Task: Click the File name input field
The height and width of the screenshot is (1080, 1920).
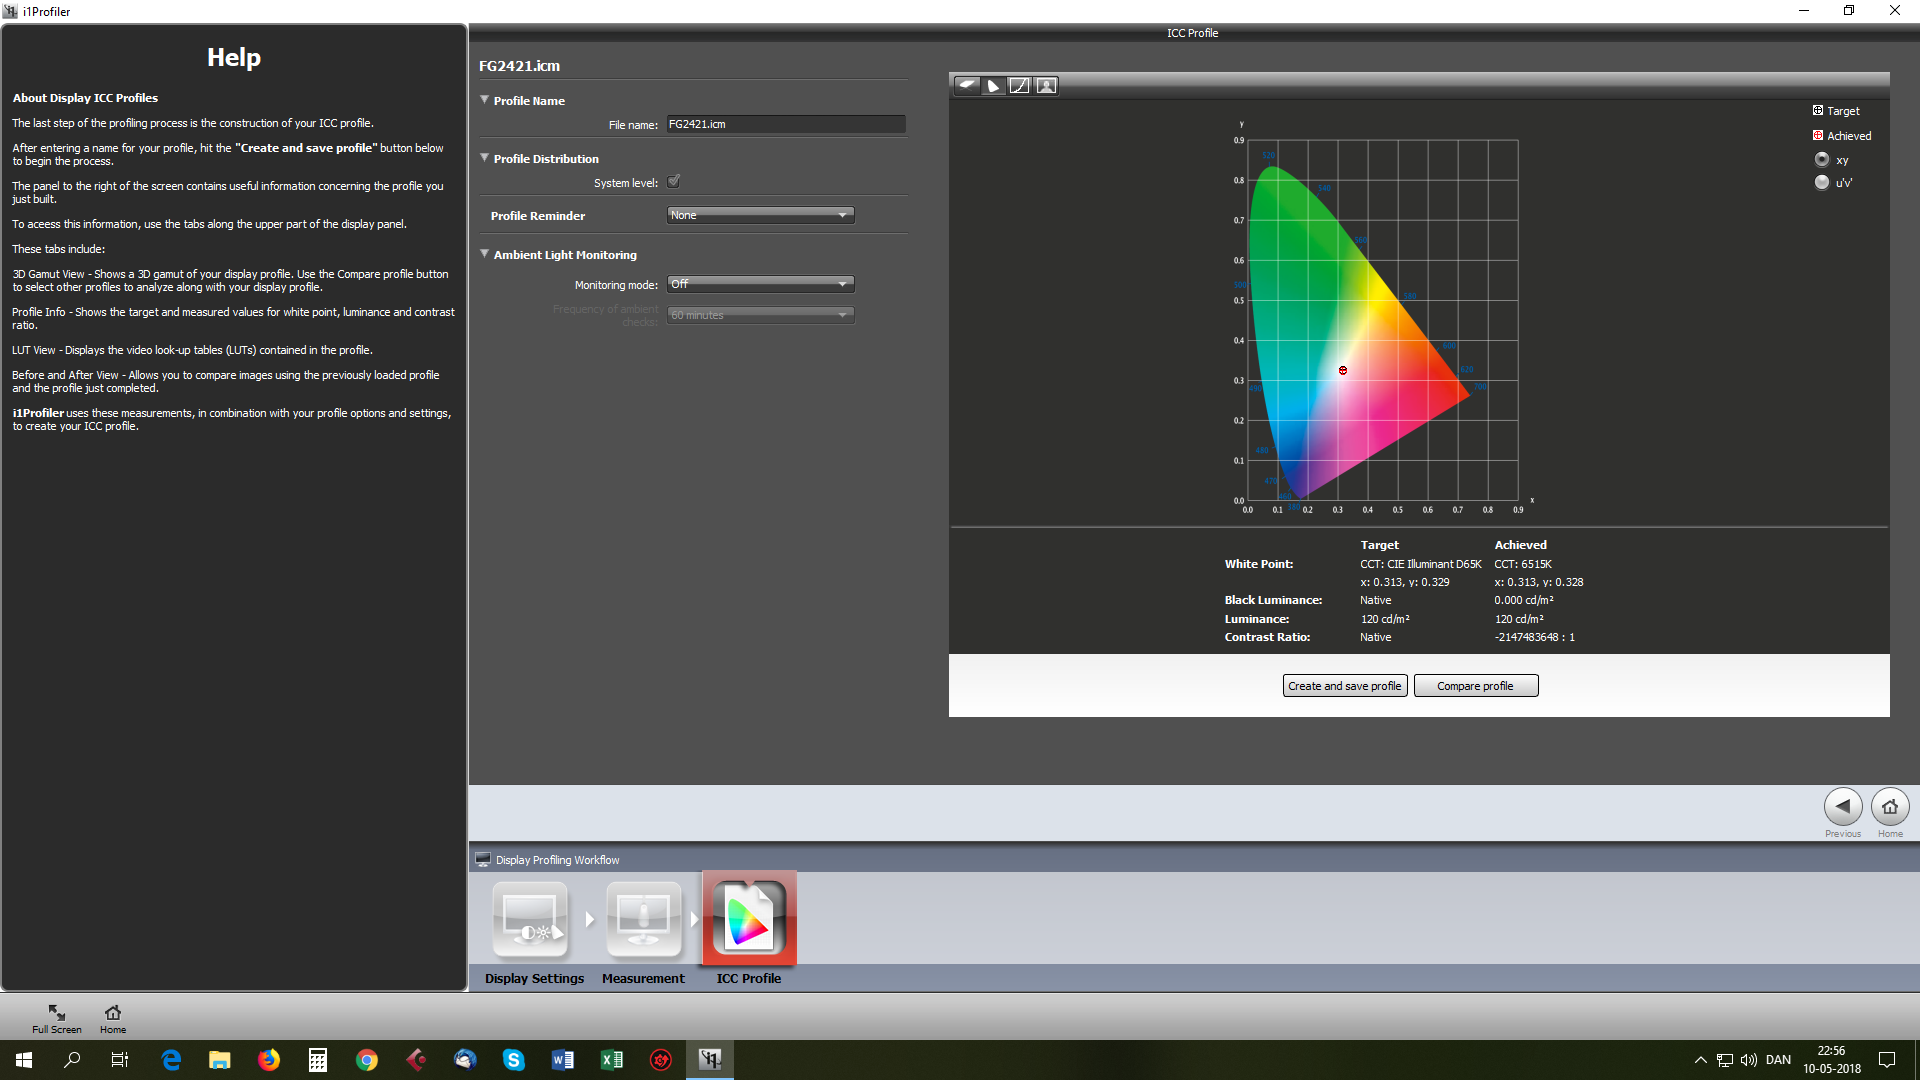Action: coord(785,124)
